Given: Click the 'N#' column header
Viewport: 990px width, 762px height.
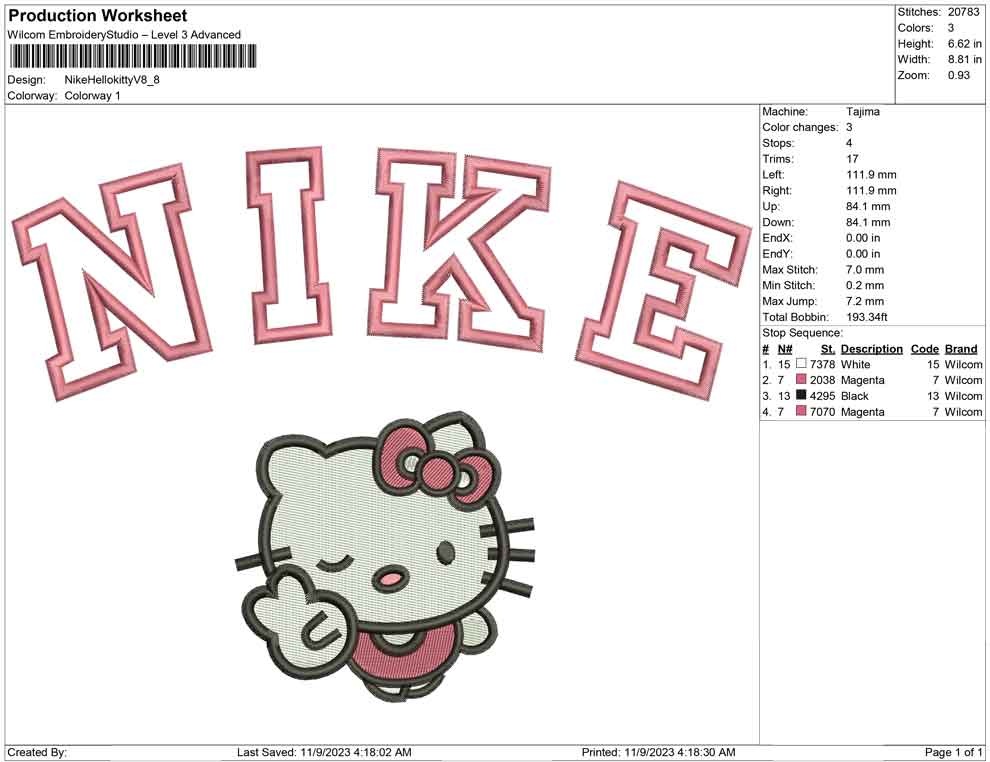Looking at the screenshot, I should (x=785, y=348).
